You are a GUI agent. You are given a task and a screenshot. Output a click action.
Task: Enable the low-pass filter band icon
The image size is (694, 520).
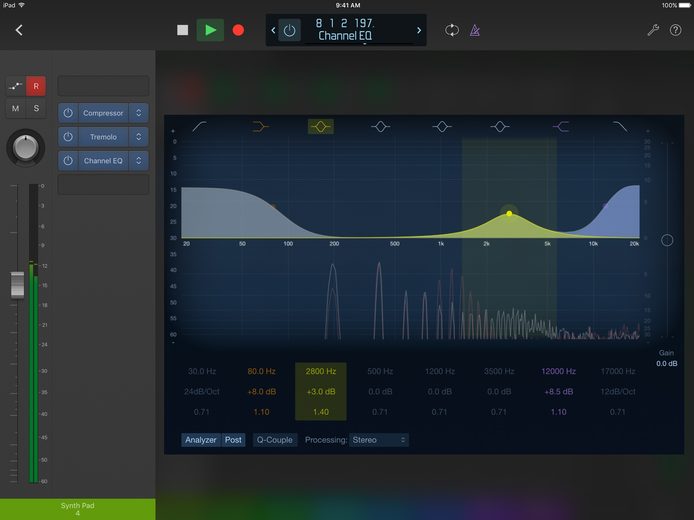[620, 127]
